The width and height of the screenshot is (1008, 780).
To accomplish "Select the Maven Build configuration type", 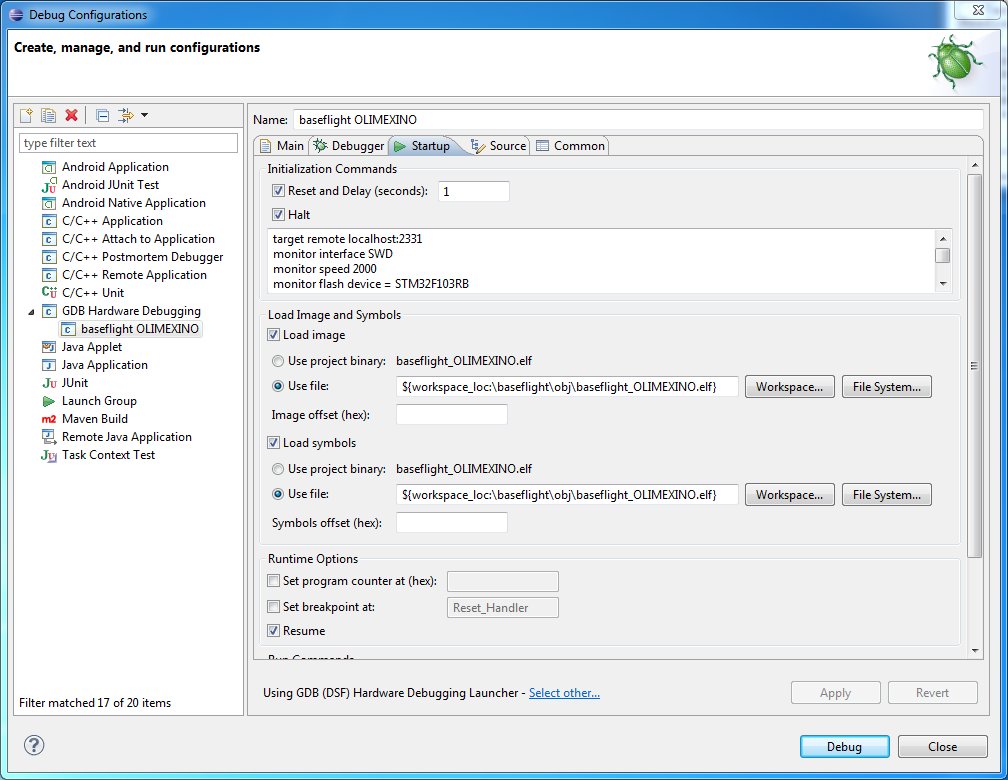I will (x=94, y=419).
